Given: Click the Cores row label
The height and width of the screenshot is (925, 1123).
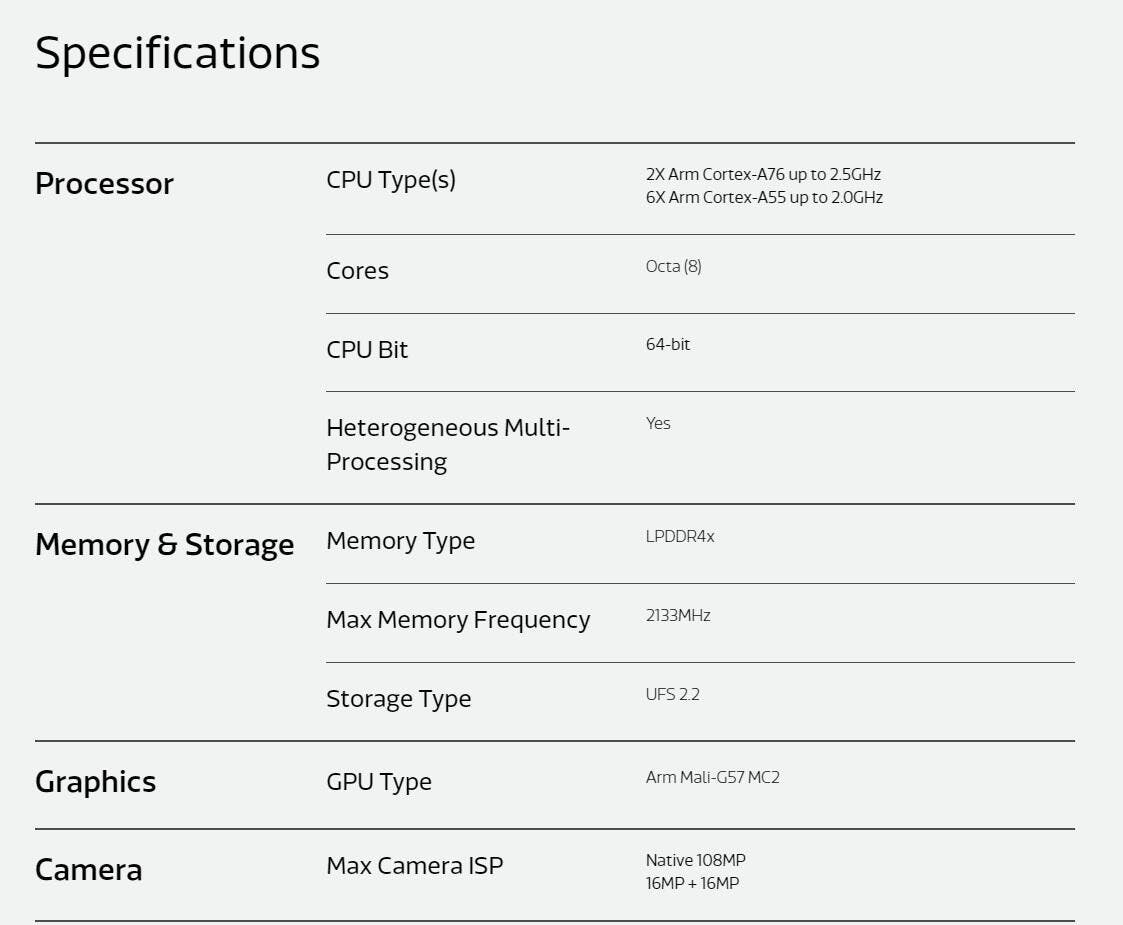Looking at the screenshot, I should [357, 271].
